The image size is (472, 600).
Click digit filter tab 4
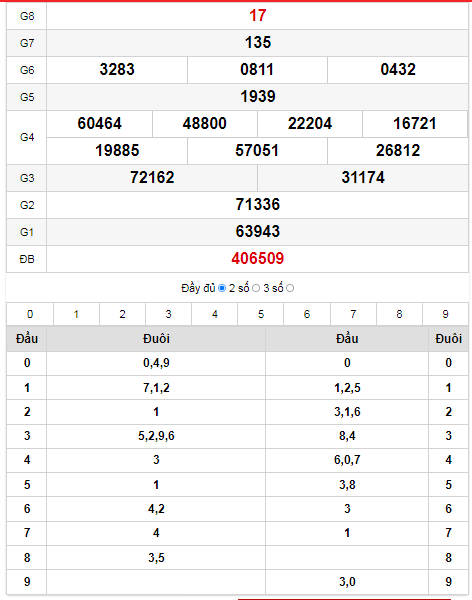click(215, 314)
